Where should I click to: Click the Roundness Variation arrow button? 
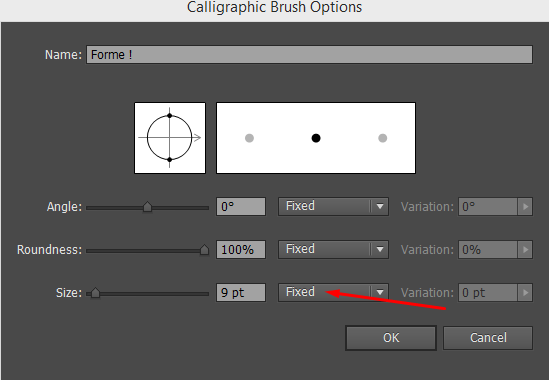click(525, 250)
